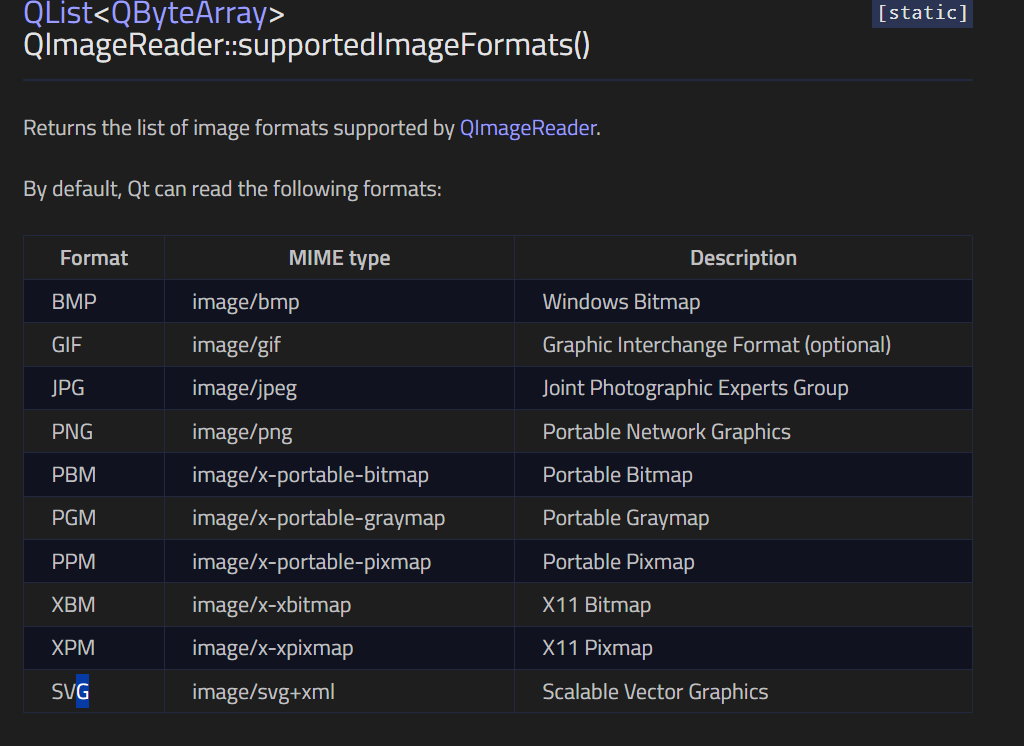Select the PPM format cell
The height and width of the screenshot is (746, 1024).
point(74,562)
